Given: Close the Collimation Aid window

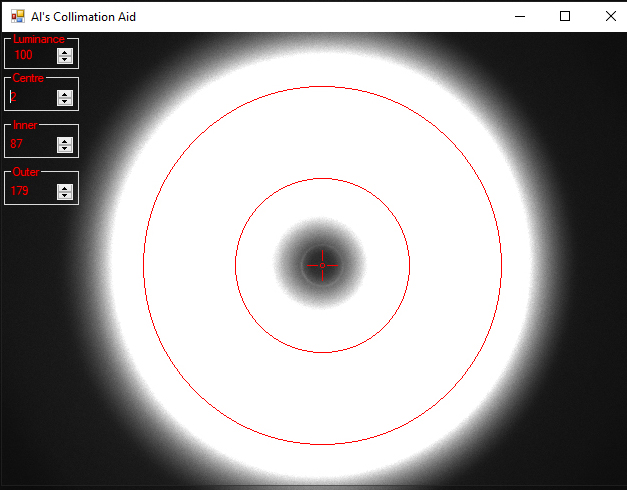Looking at the screenshot, I should click(611, 16).
